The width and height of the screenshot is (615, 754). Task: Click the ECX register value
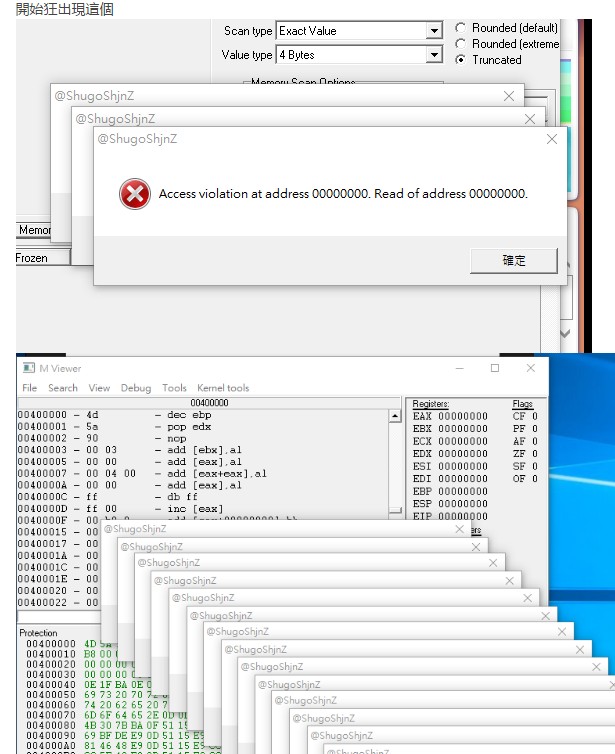coord(463,441)
